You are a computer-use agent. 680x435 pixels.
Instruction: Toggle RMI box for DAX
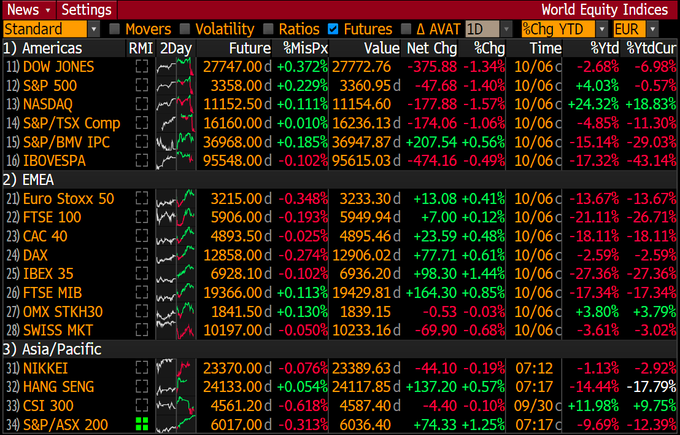tap(142, 255)
